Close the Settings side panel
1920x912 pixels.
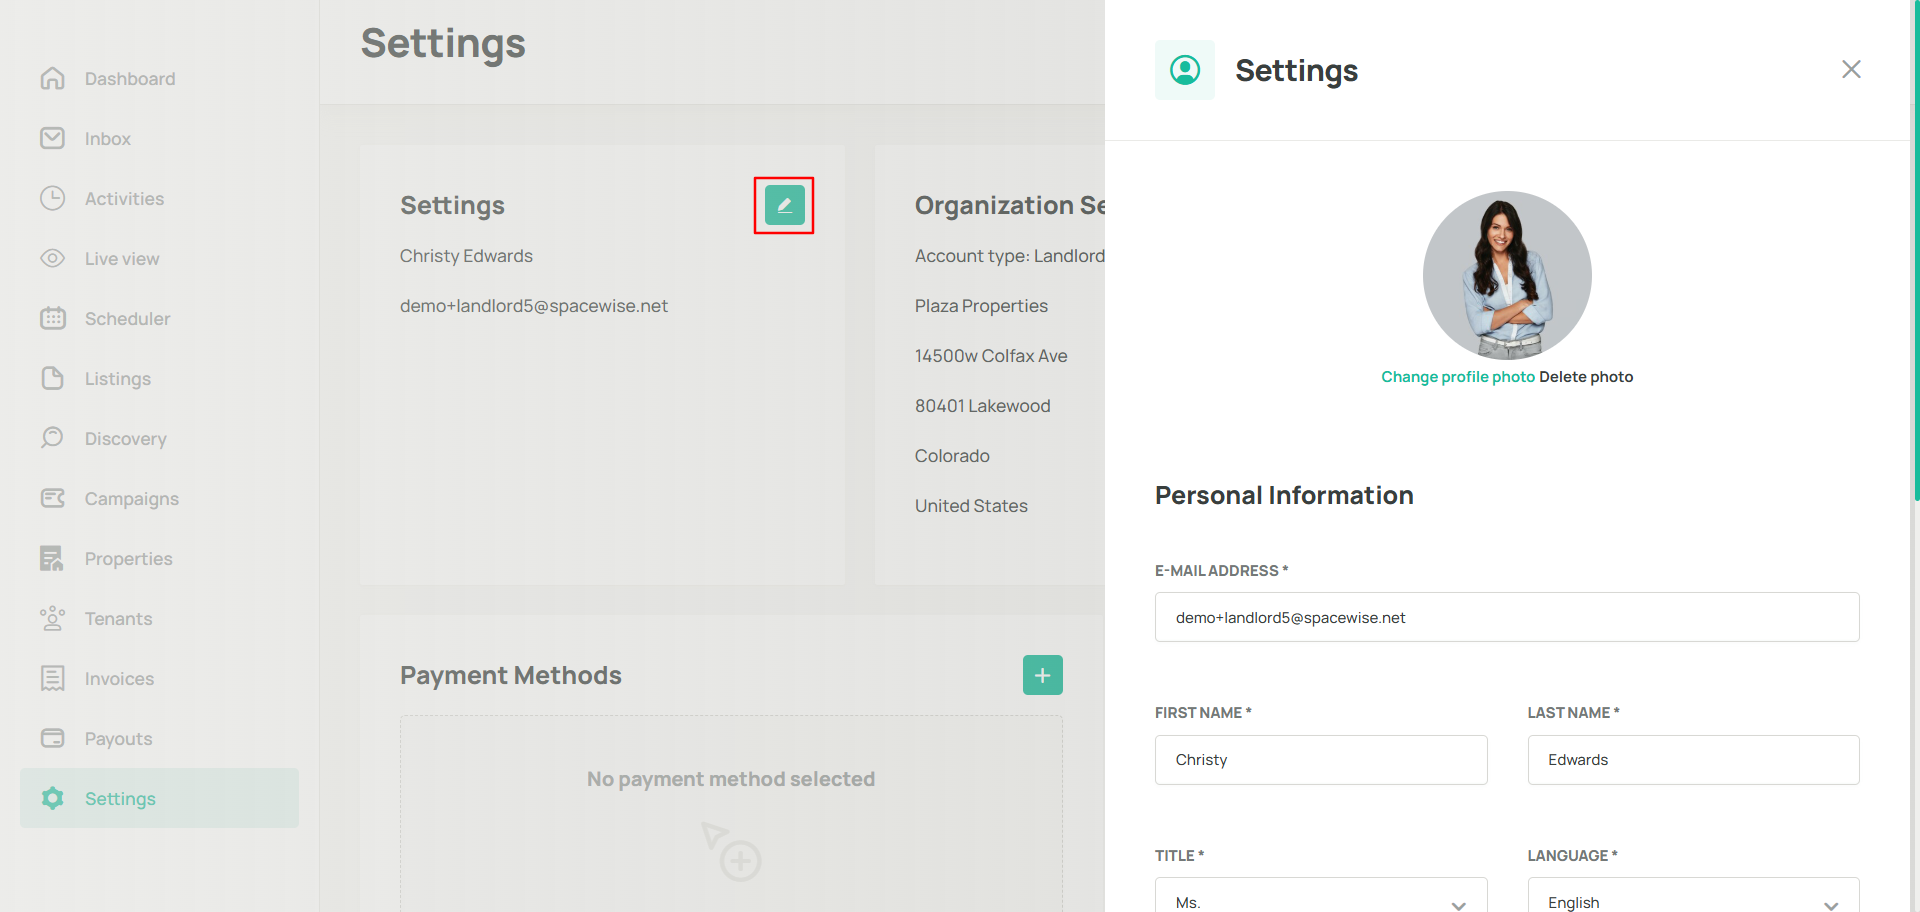point(1851,69)
